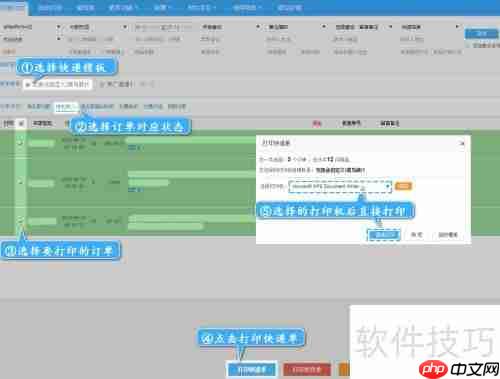Image resolution: width=500 pixels, height=379 pixels.
Task: Click the blue link in the first order row
Action: 135,147
